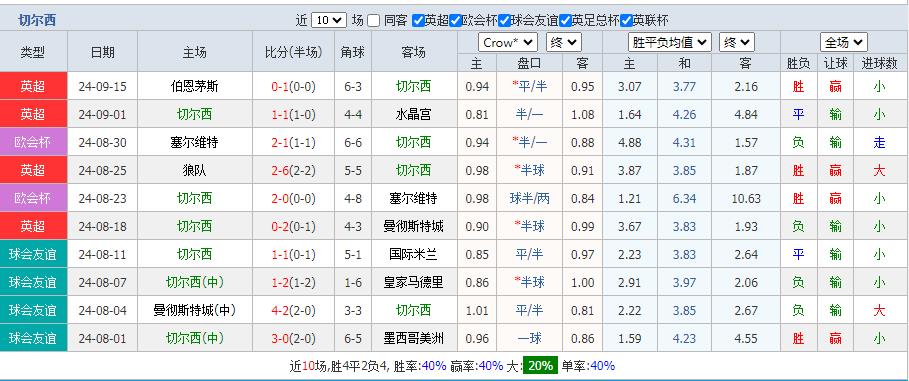Click 墨西哥美洲 team name
909x381 pixels.
pyautogui.click(x=413, y=338)
